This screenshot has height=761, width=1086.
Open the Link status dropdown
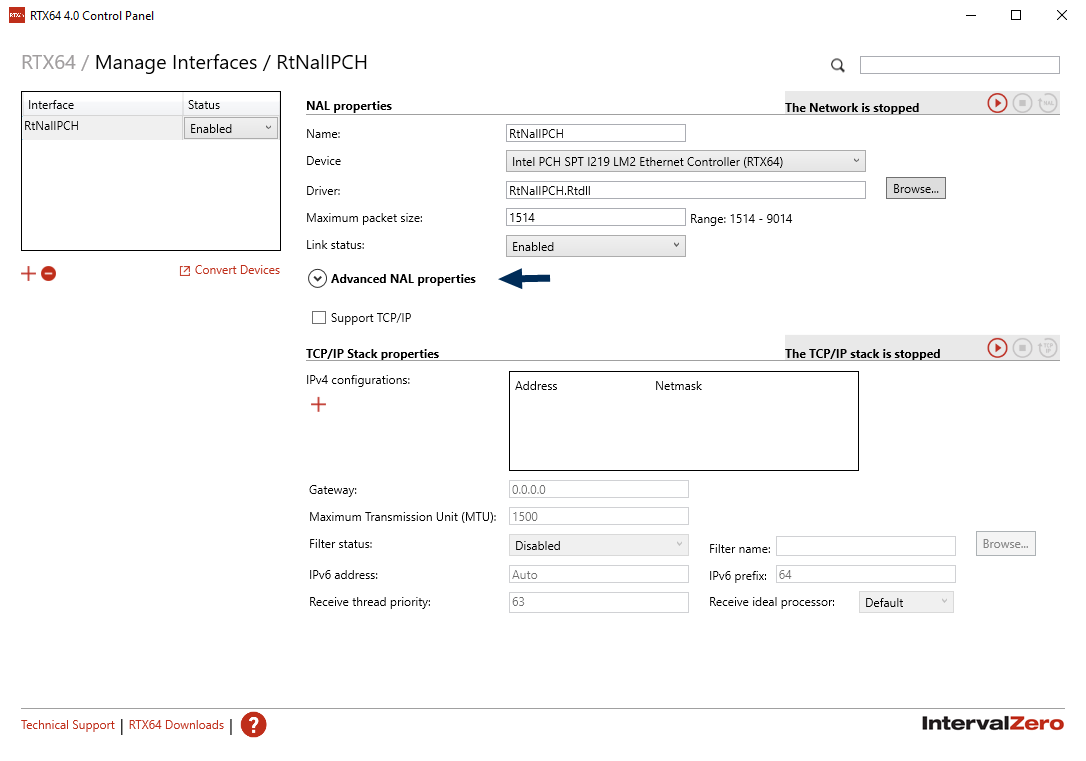tap(596, 247)
